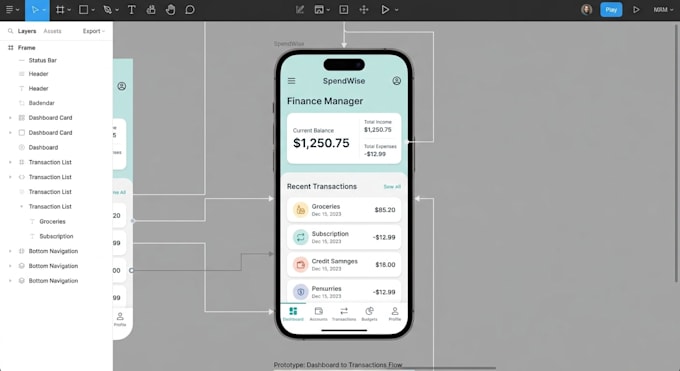Click the edit object pencil icon
This screenshot has width=680, height=371.
click(x=300, y=10)
